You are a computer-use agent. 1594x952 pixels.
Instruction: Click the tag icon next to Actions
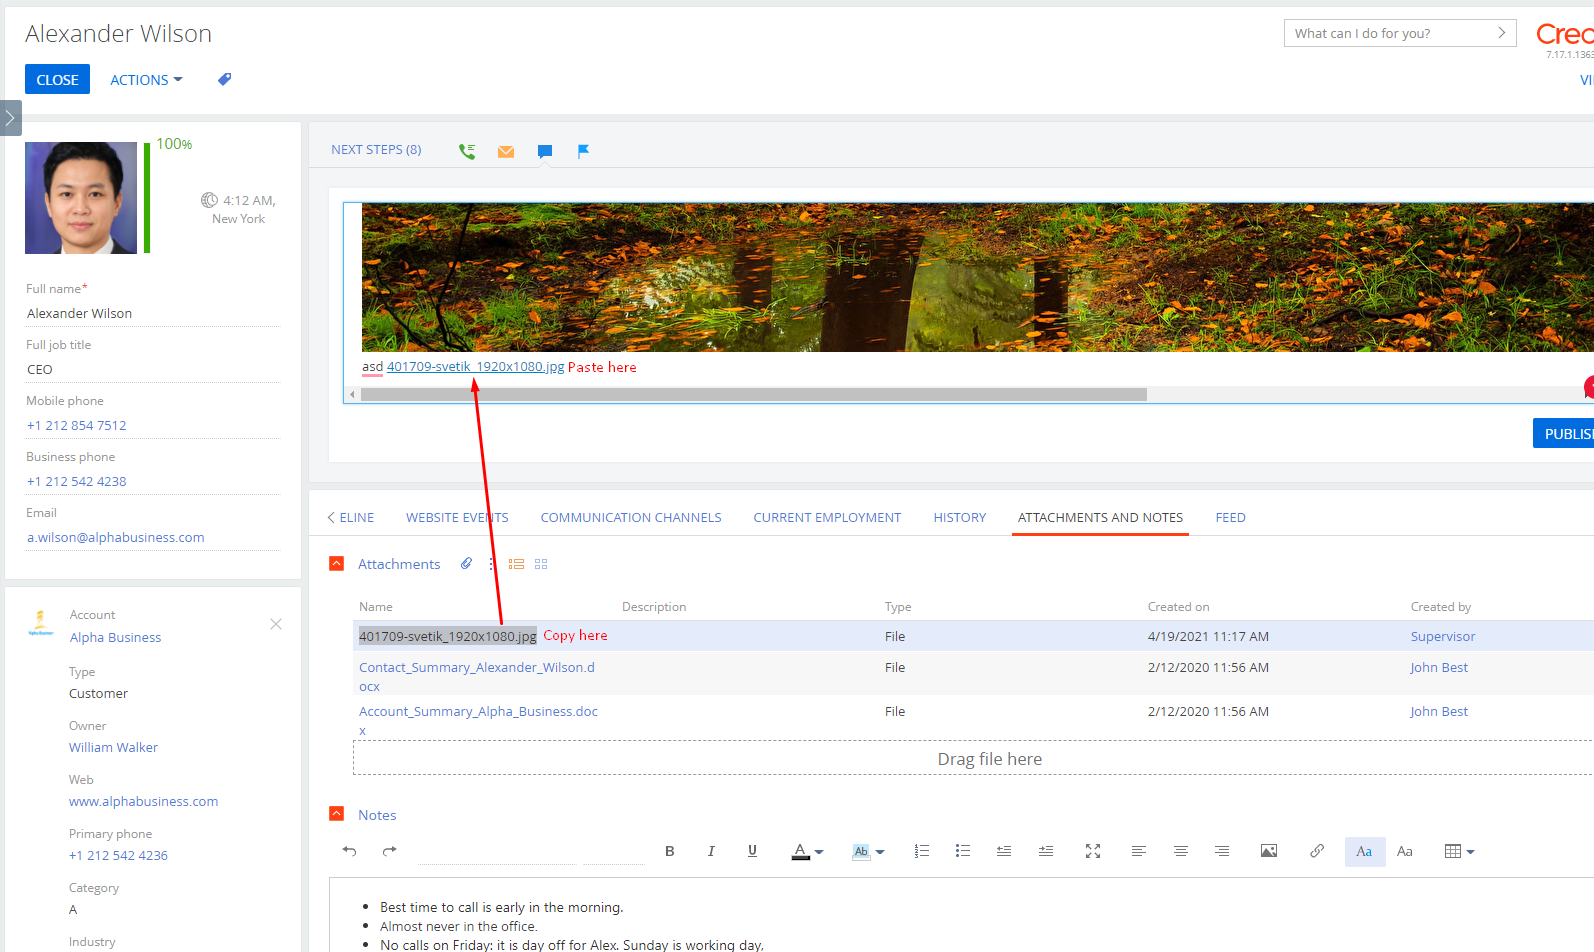click(224, 79)
